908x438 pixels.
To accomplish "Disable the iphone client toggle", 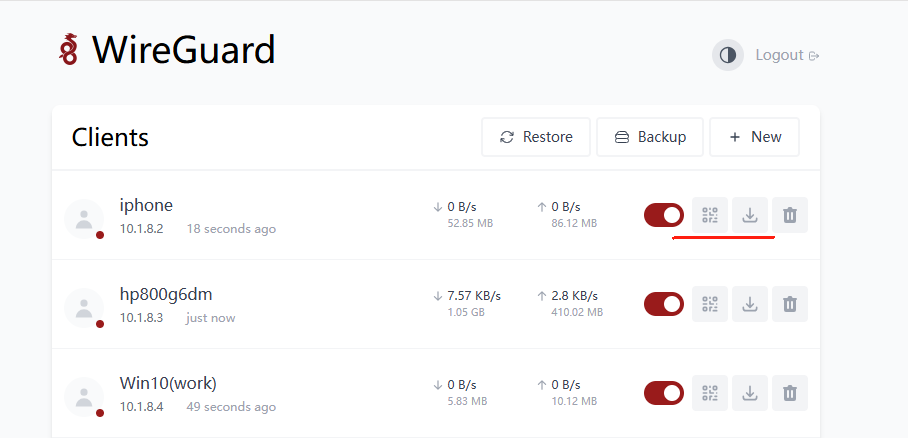I will [664, 215].
